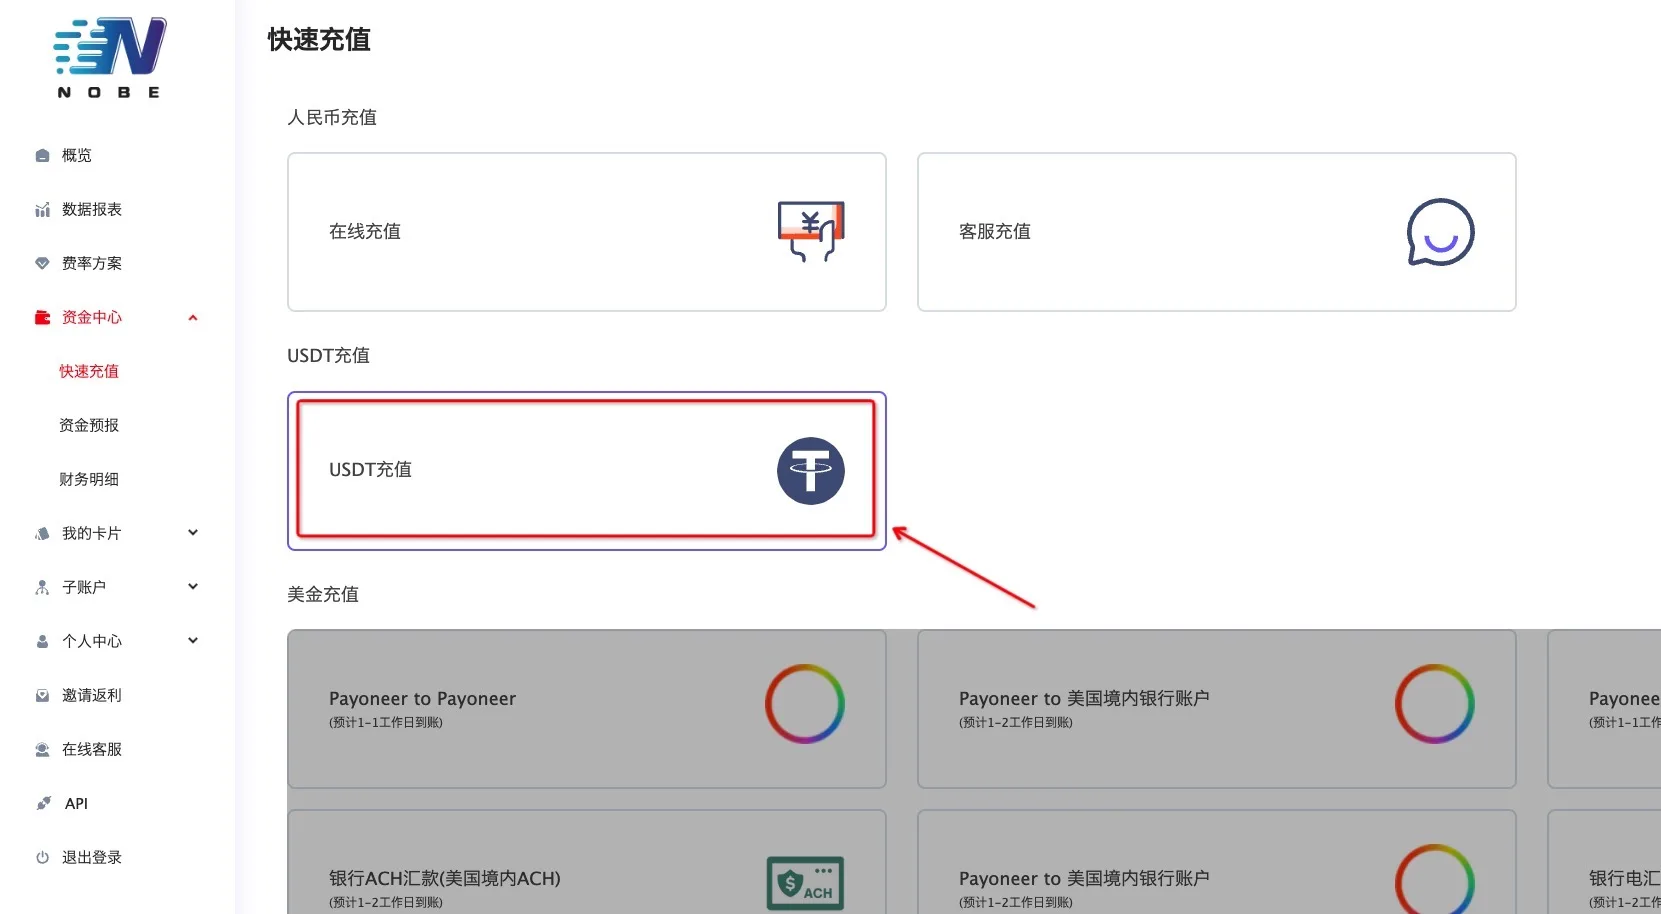Expand the 子账户 submenu arrow
1661x914 pixels.
pyautogui.click(x=193, y=586)
